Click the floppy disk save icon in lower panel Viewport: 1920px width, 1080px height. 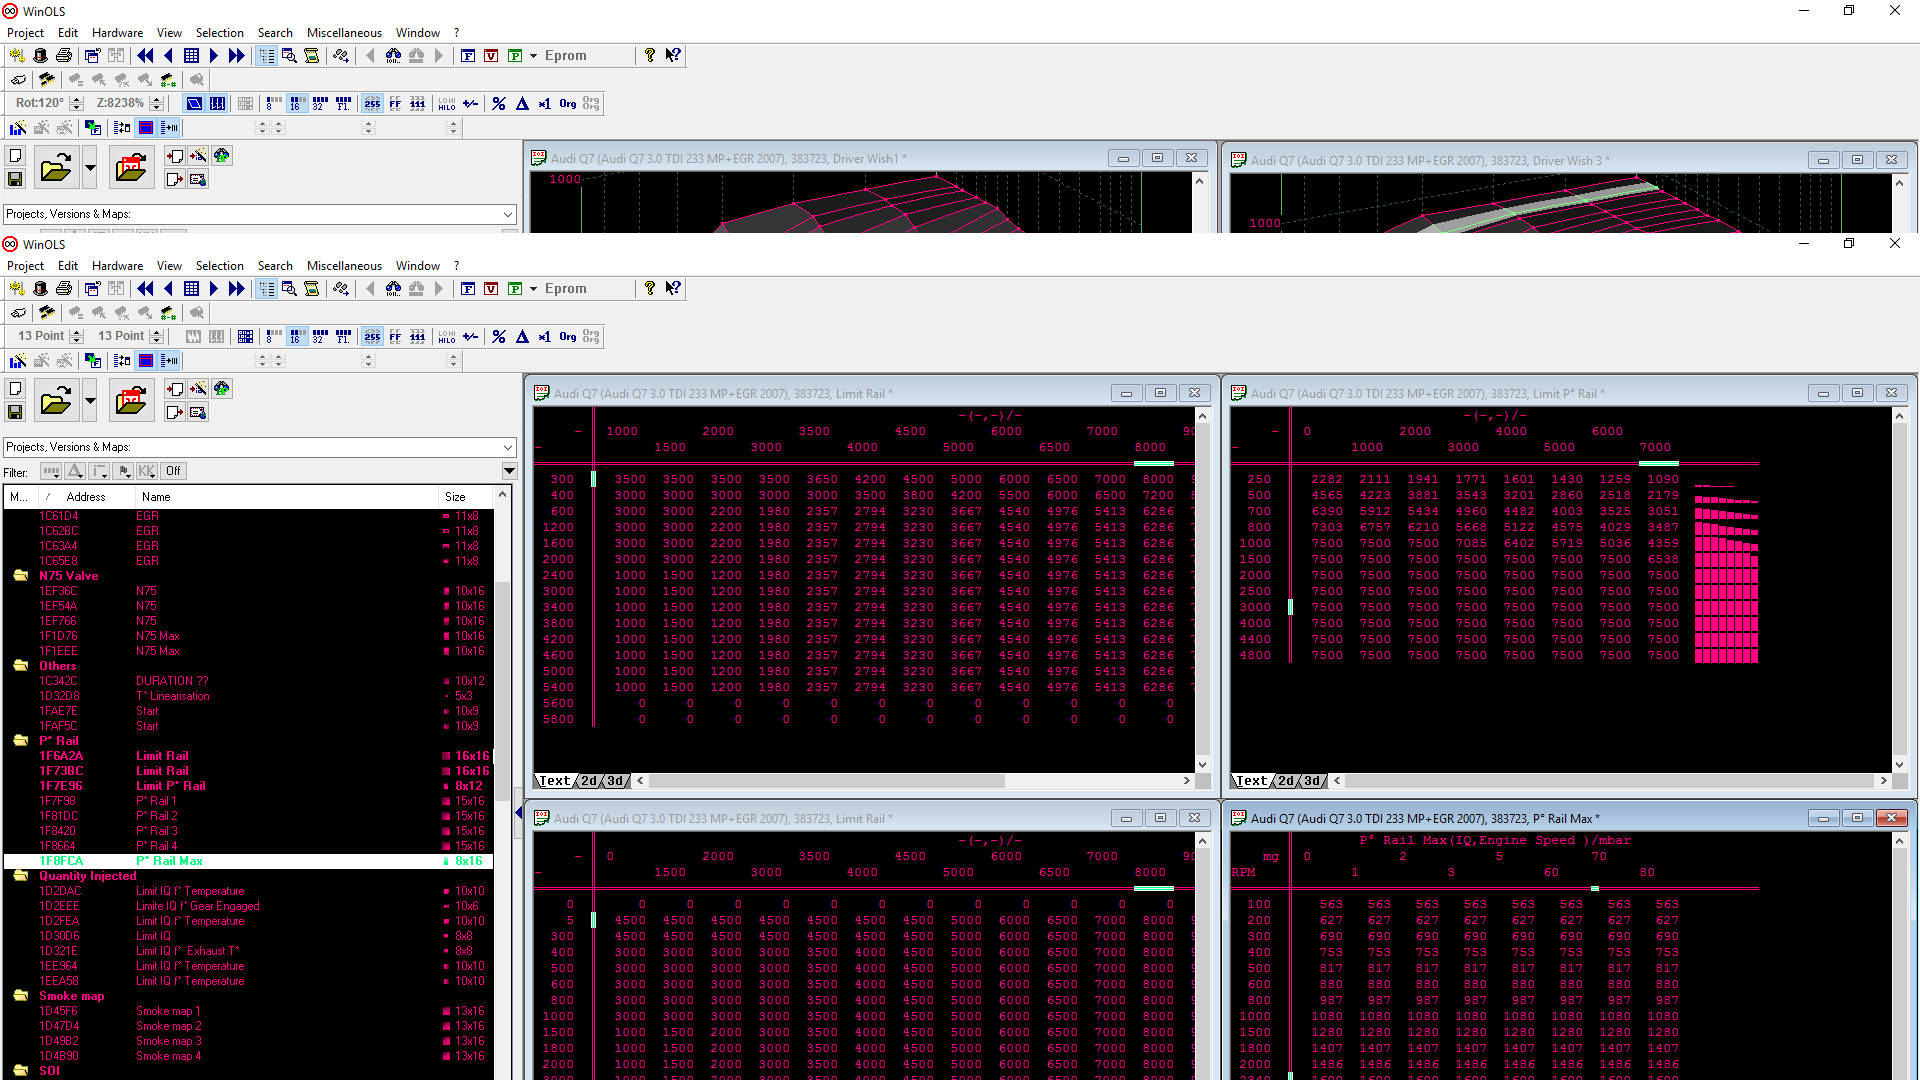coord(15,412)
